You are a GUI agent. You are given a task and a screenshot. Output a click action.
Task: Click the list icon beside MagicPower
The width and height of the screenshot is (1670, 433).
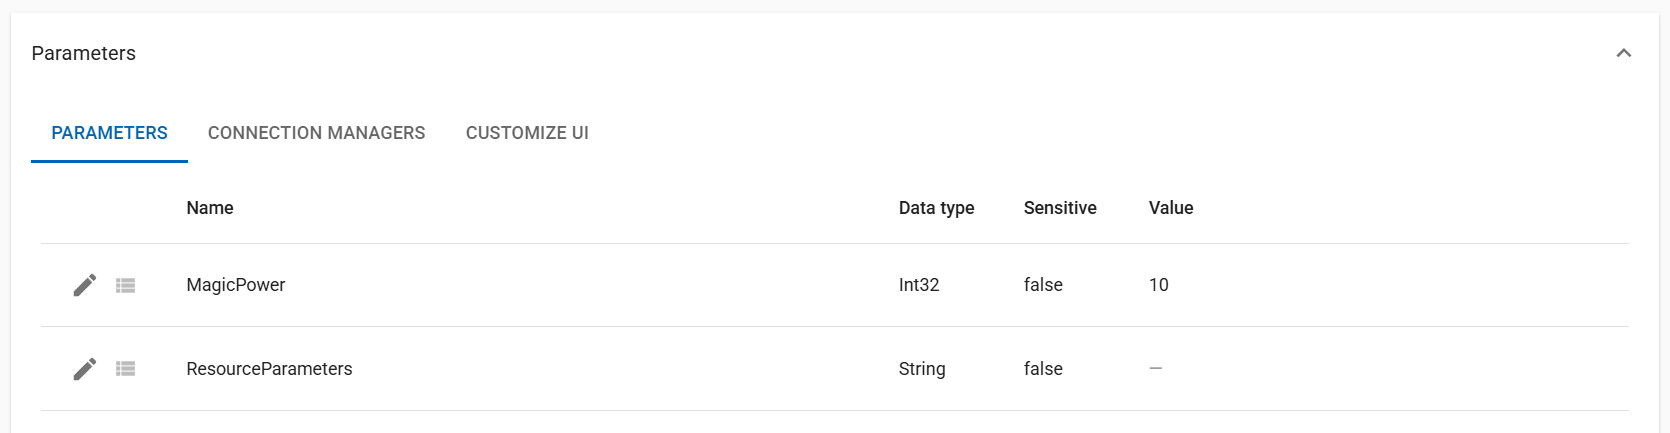125,286
